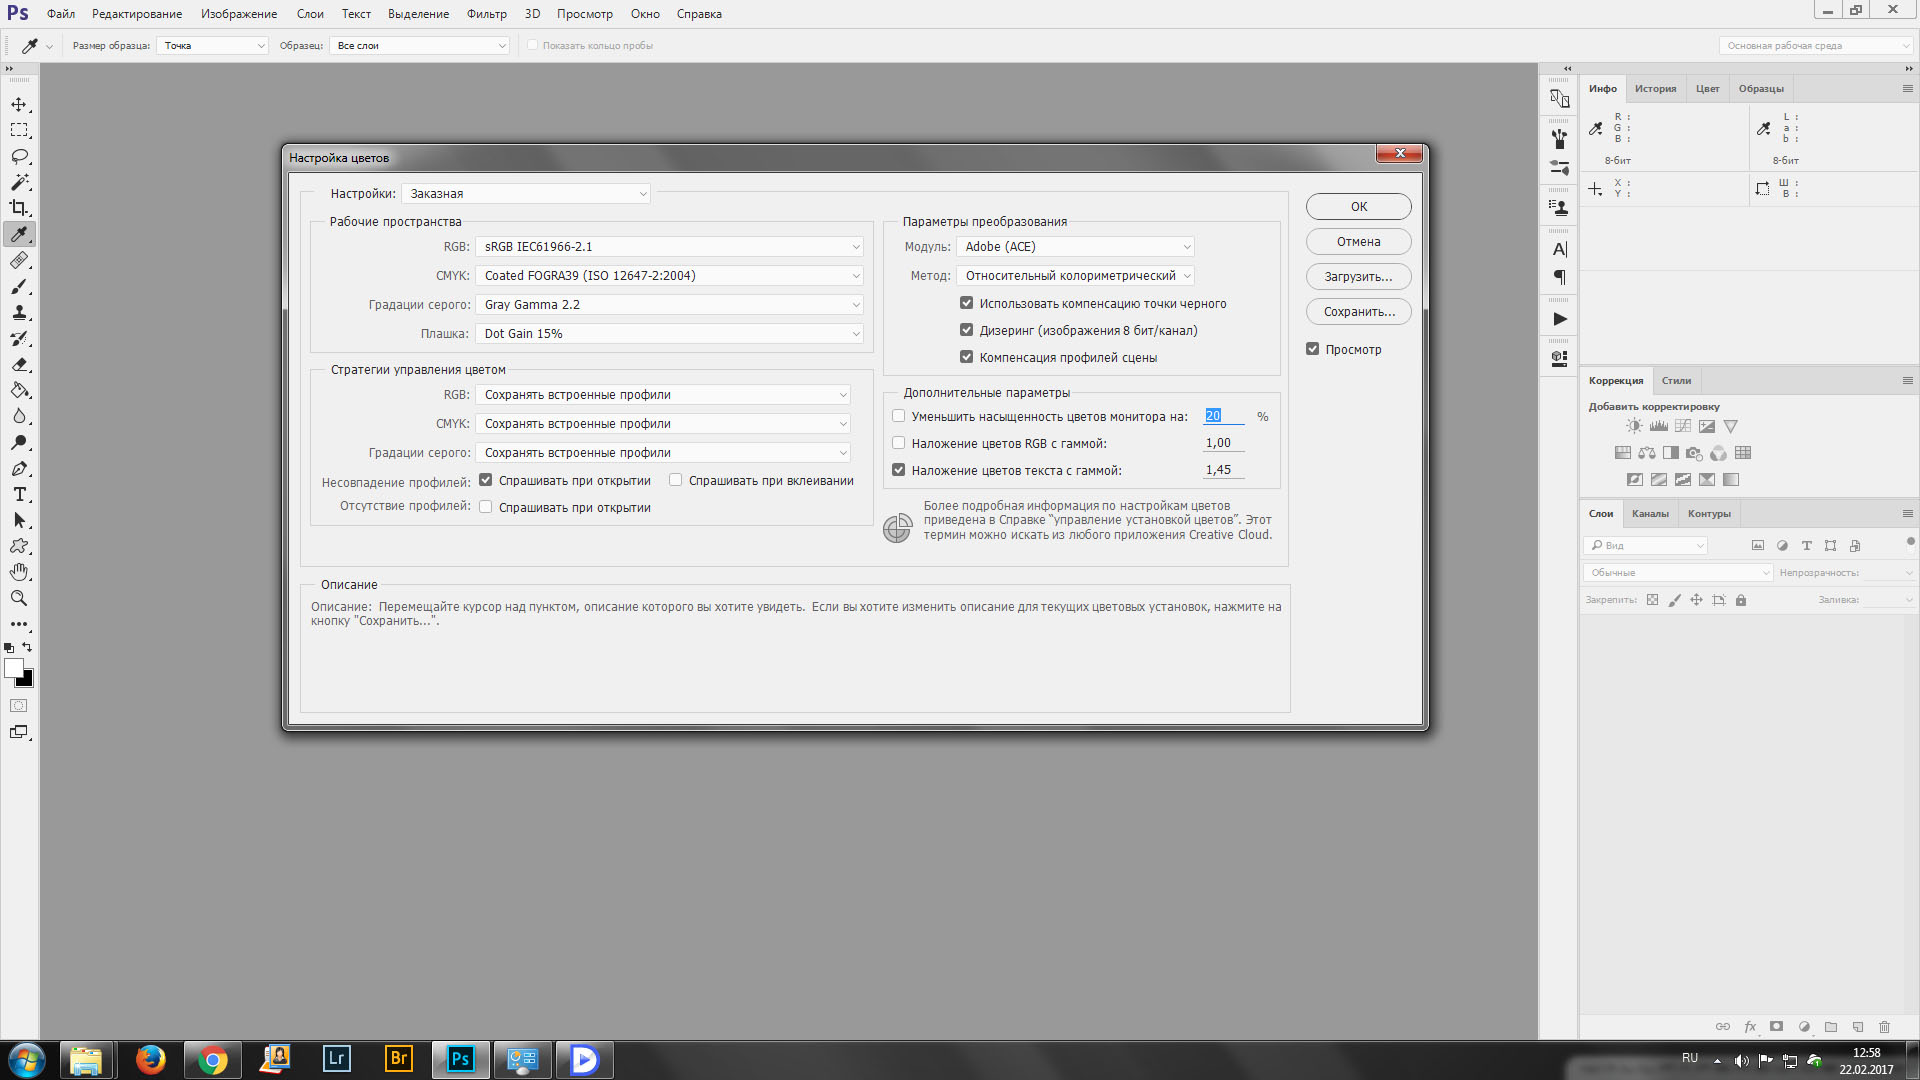Expand the CMYK Coated FOGRA39 dropdown

click(x=669, y=276)
